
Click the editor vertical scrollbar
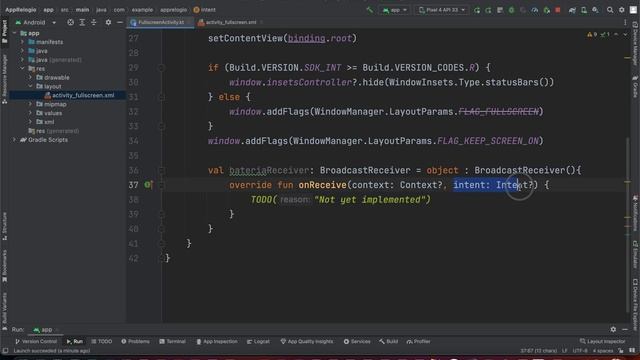pos(627,224)
